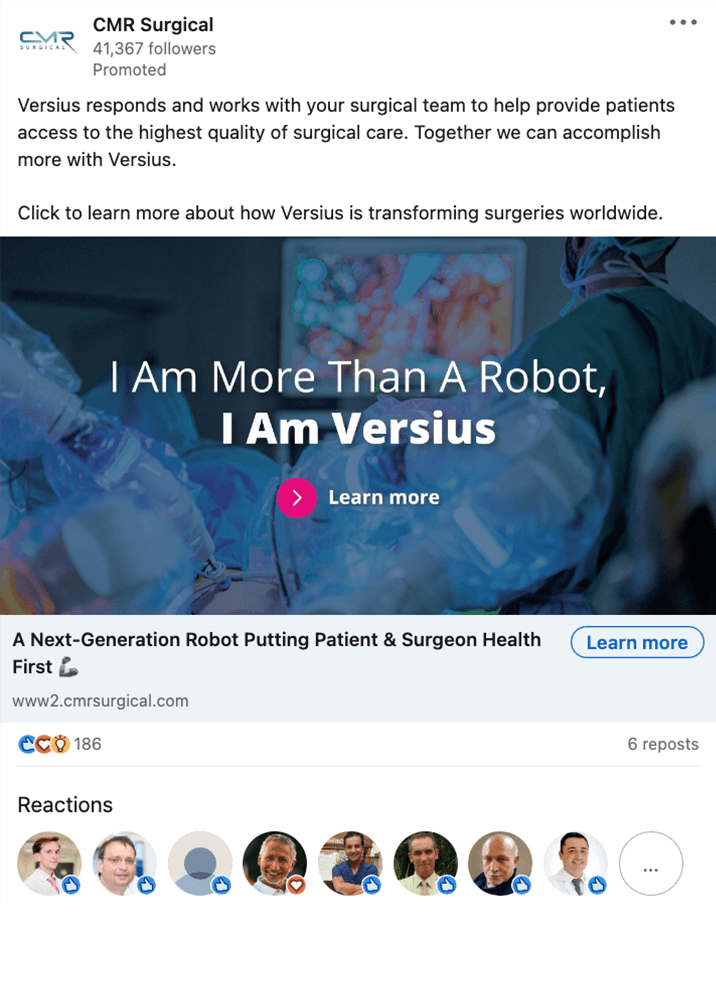
Task: Open the bald reactor's profile photo
Action: tap(500, 863)
